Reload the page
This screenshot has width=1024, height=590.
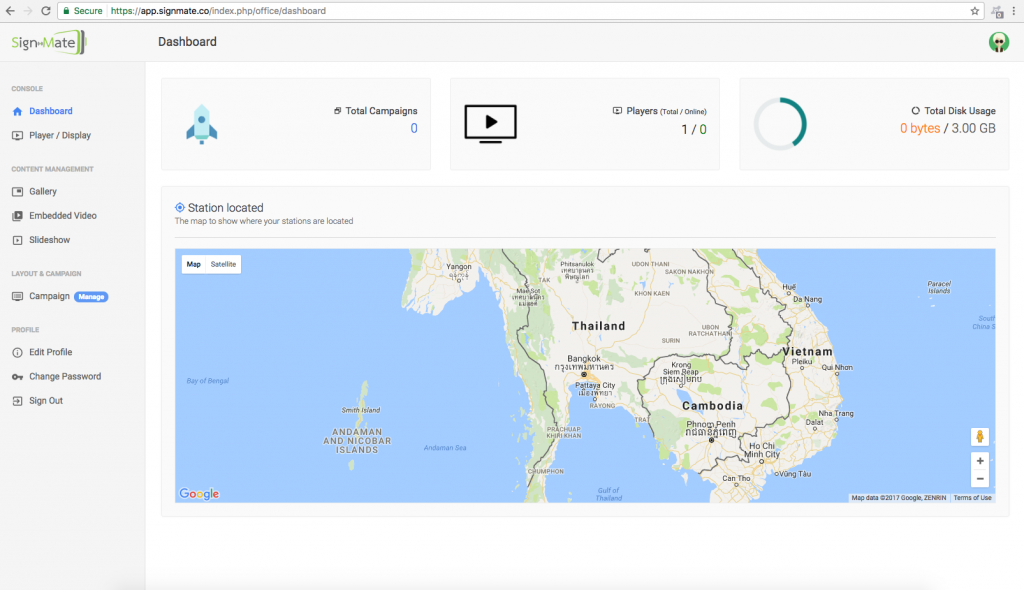point(45,10)
